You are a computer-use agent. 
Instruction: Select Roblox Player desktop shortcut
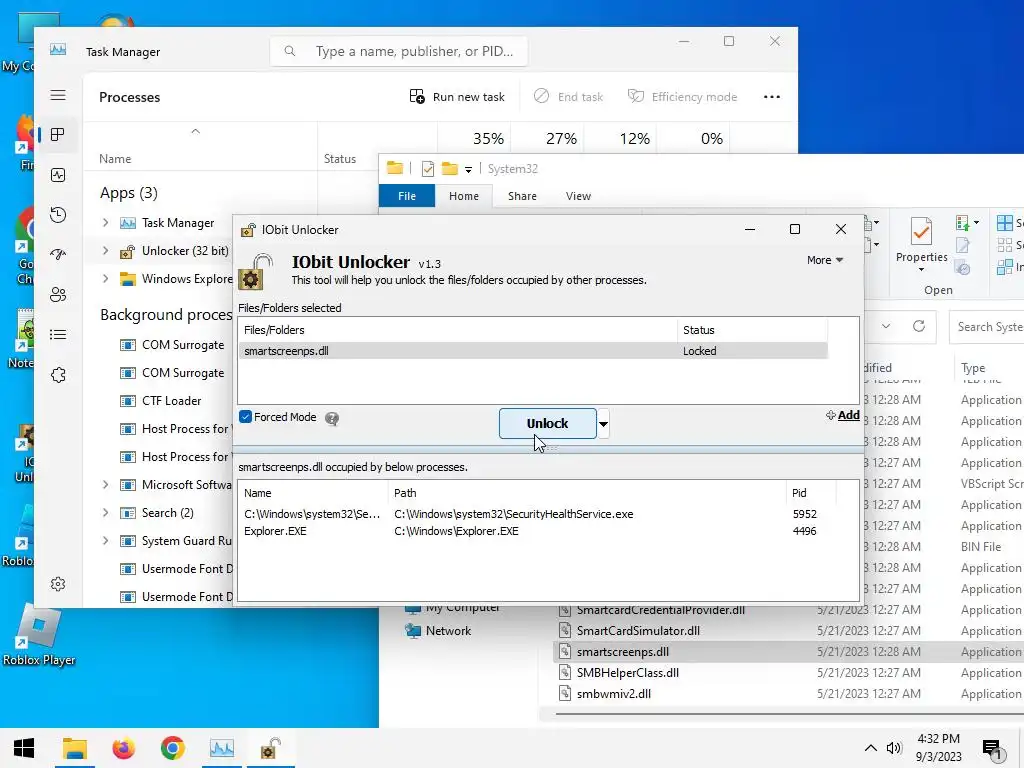39,635
